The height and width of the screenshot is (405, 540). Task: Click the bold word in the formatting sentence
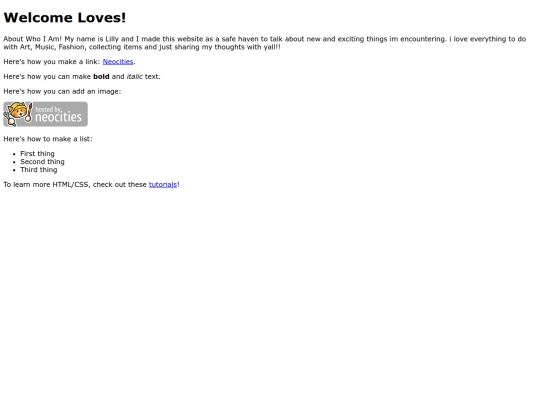[x=101, y=76]
